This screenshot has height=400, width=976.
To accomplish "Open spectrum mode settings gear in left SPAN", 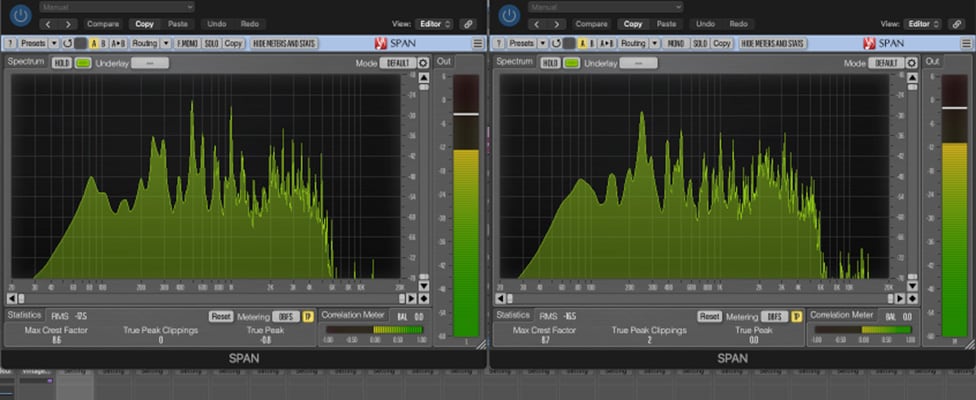I will [423, 63].
